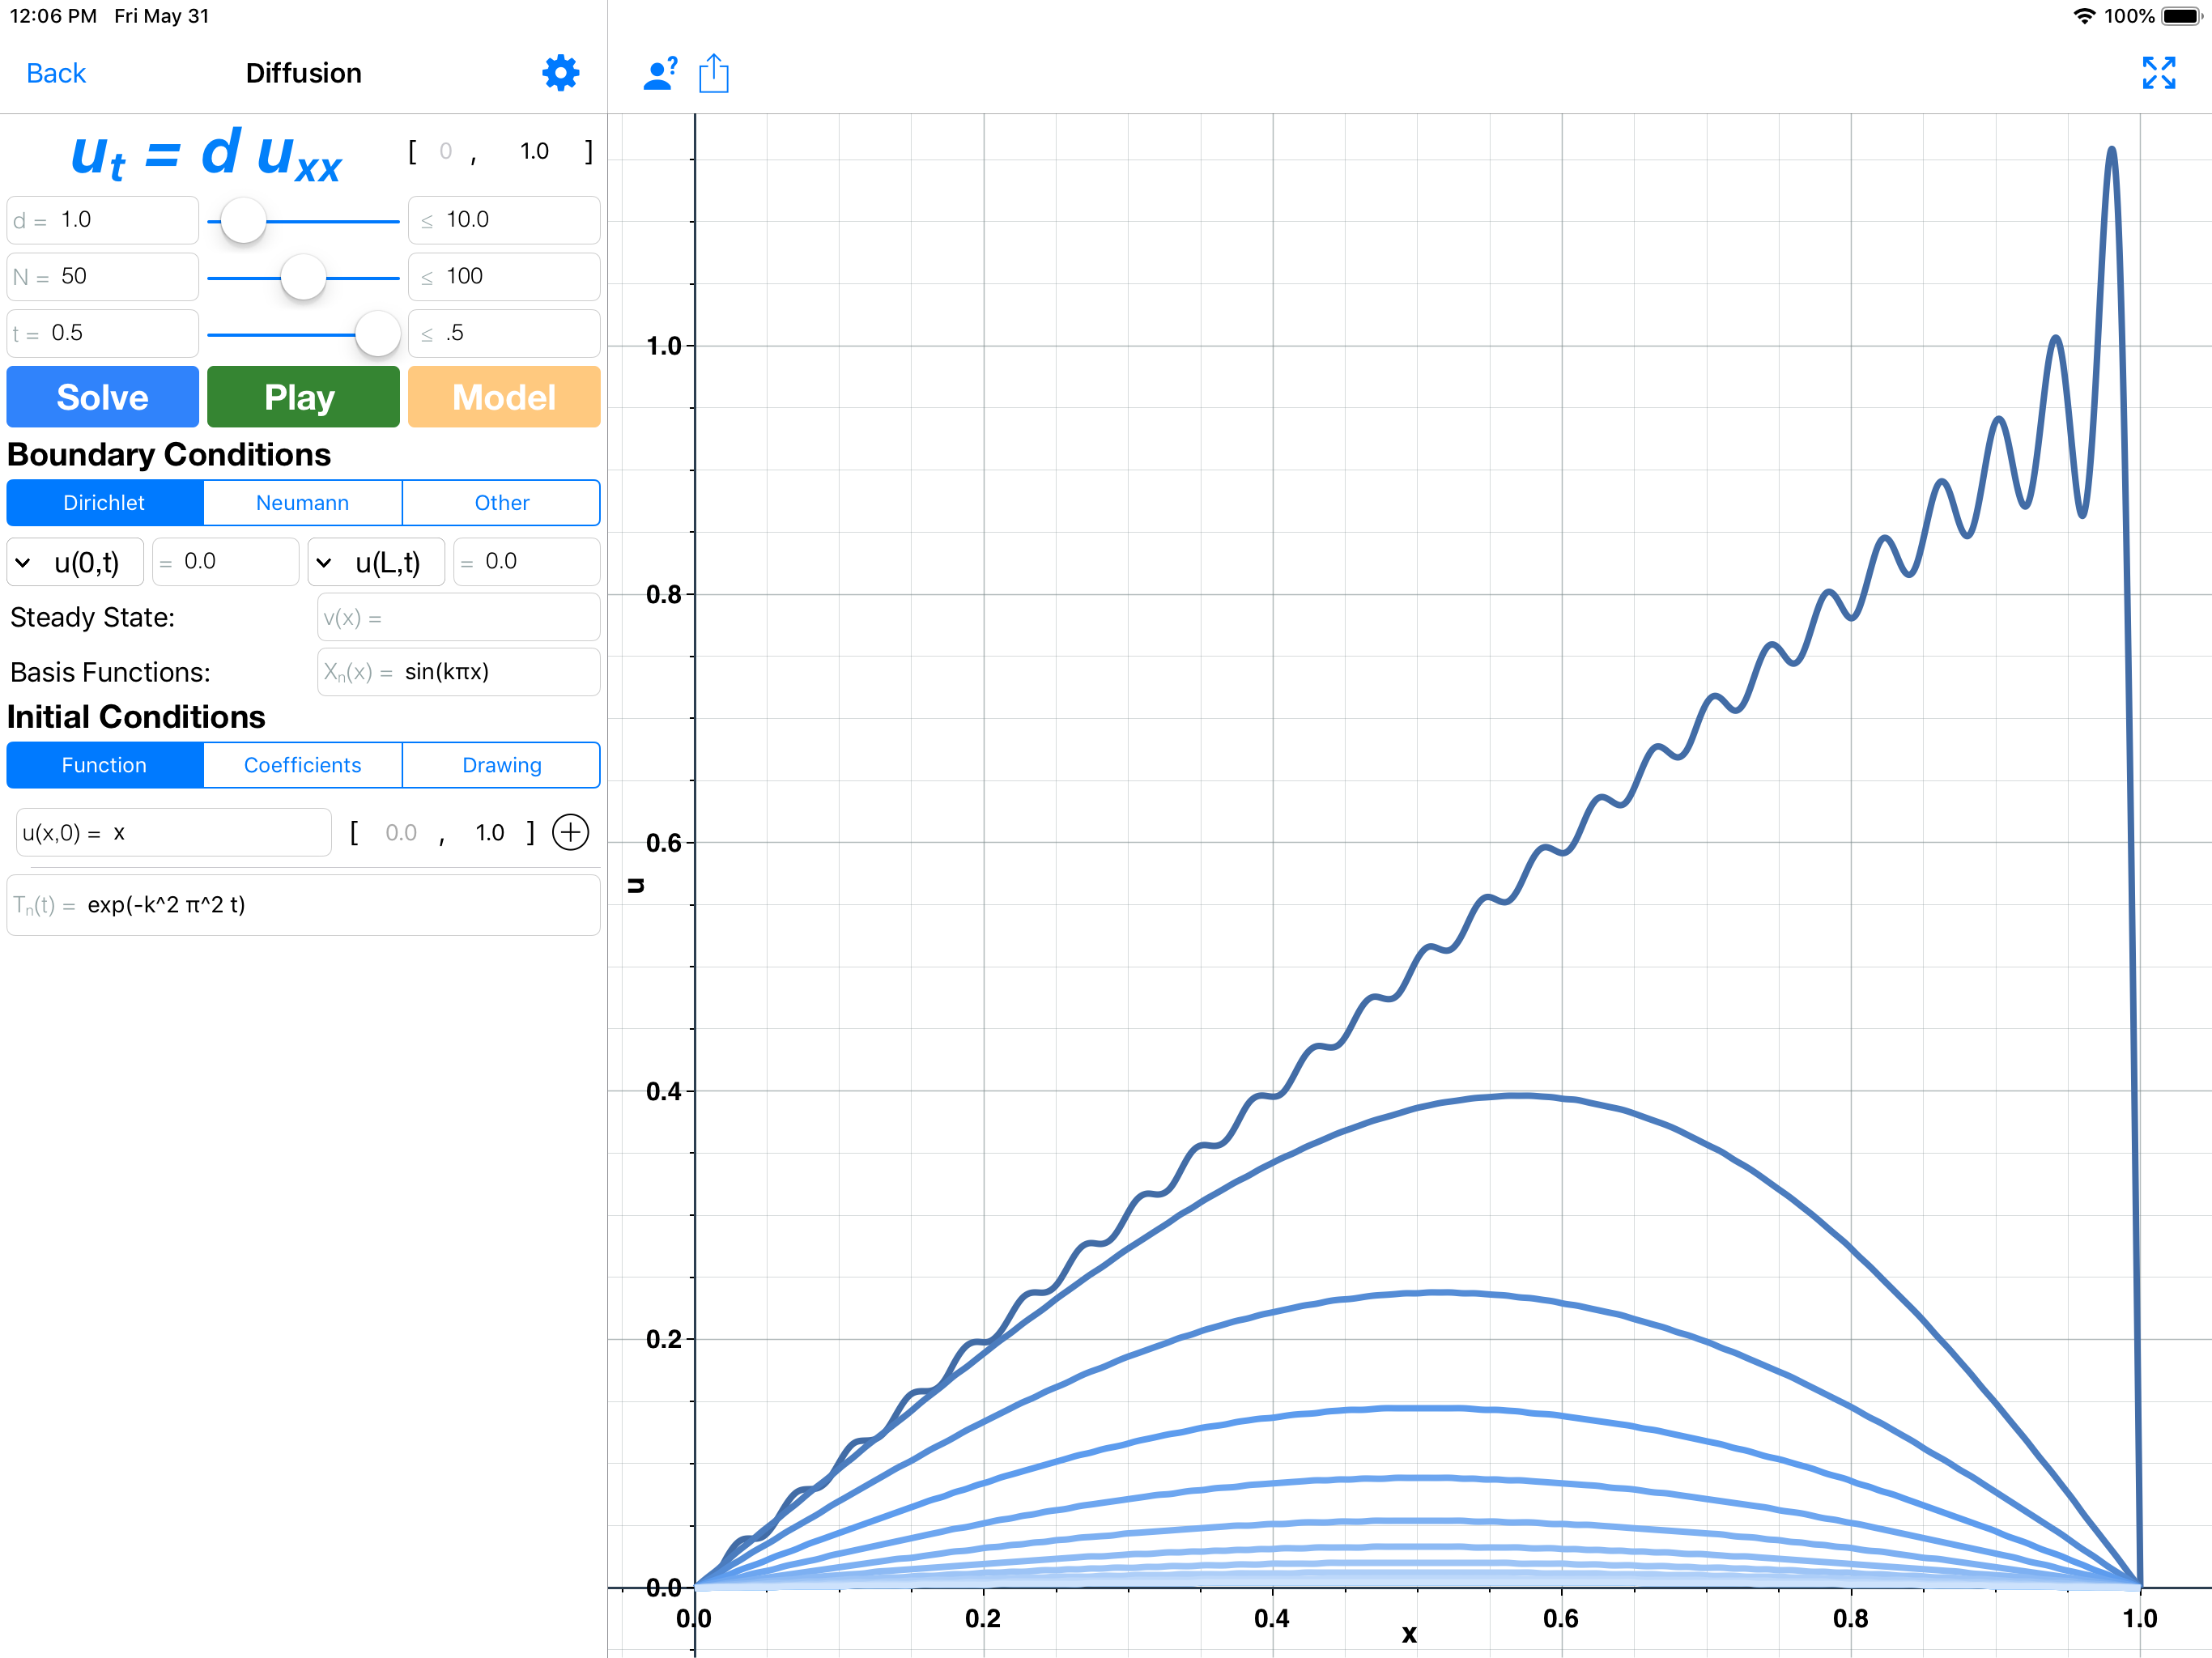Click the N slider handle
The height and width of the screenshot is (1658, 2212).
(303, 277)
